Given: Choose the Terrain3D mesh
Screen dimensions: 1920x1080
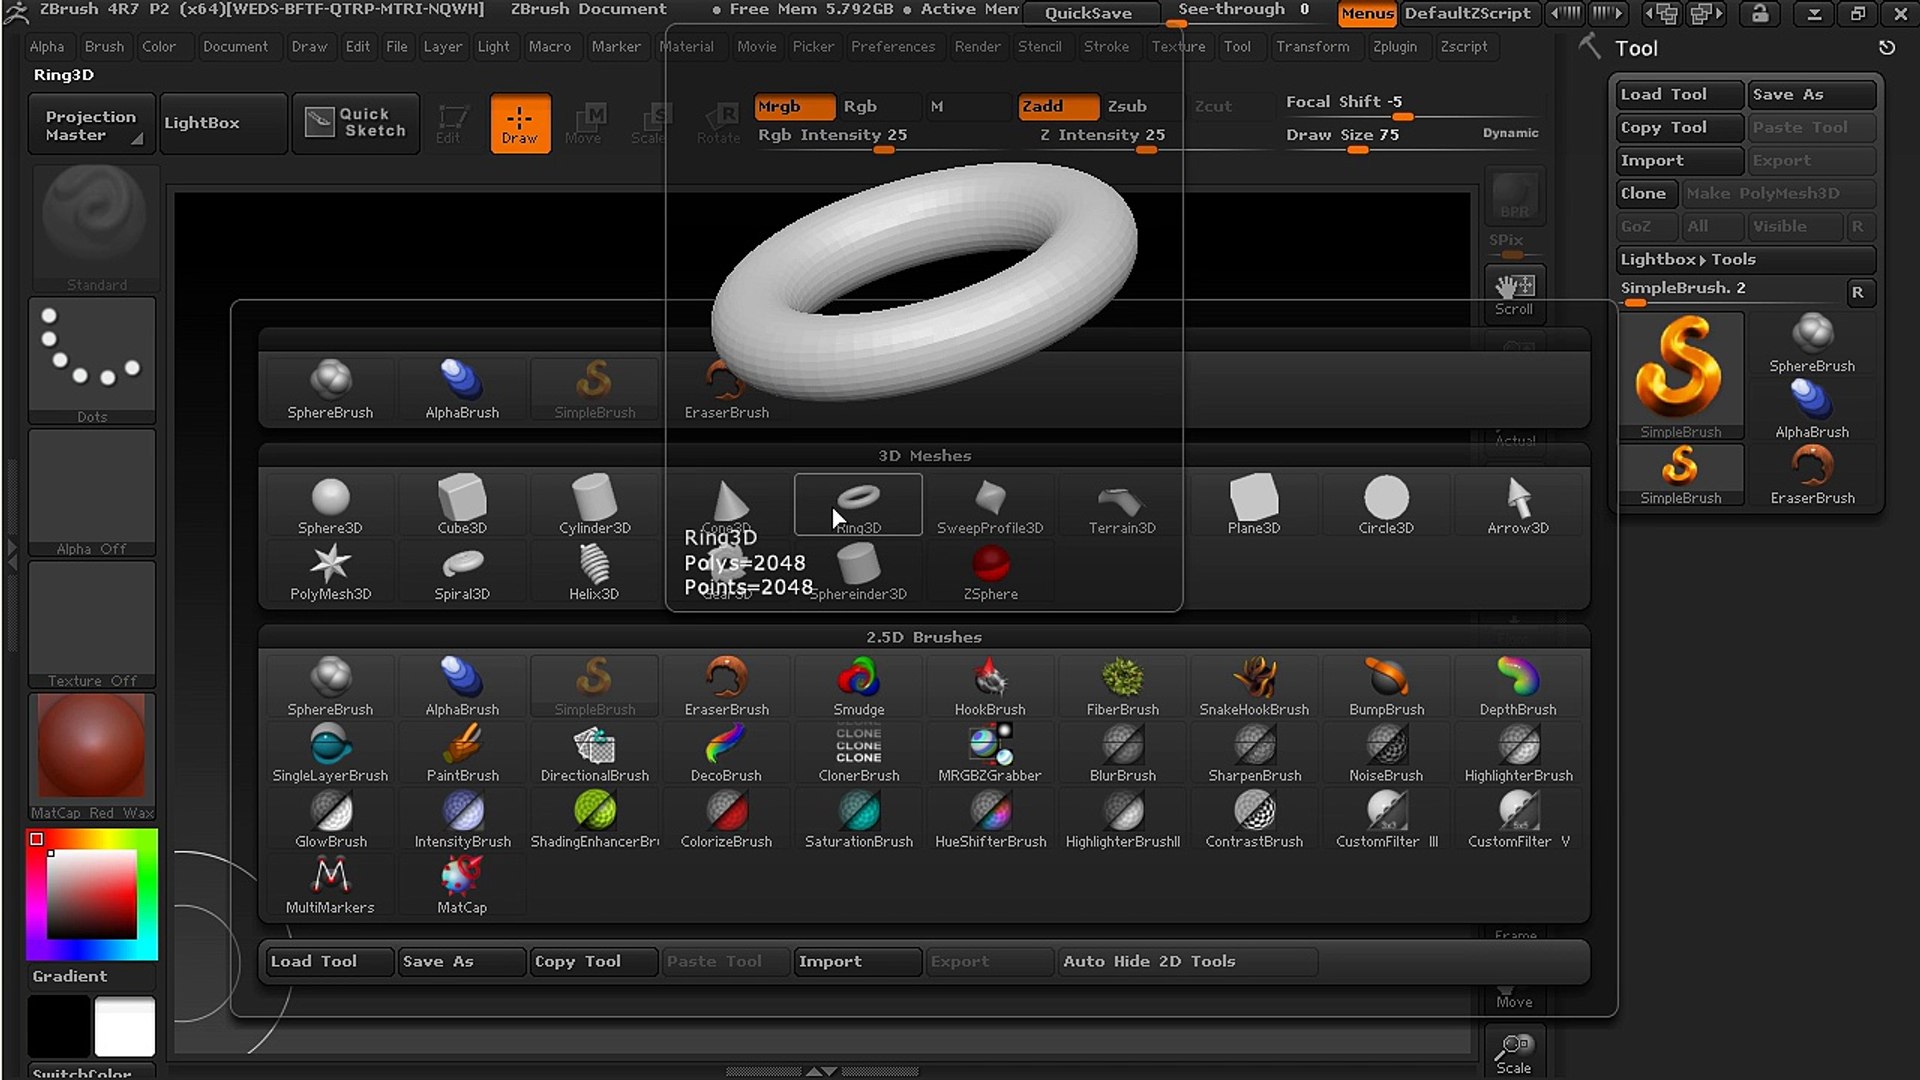Looking at the screenshot, I should [x=1122, y=505].
